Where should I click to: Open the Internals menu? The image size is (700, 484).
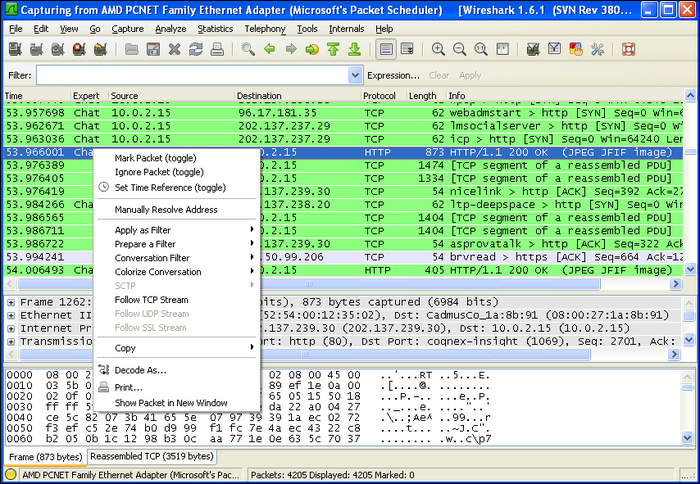(x=346, y=29)
